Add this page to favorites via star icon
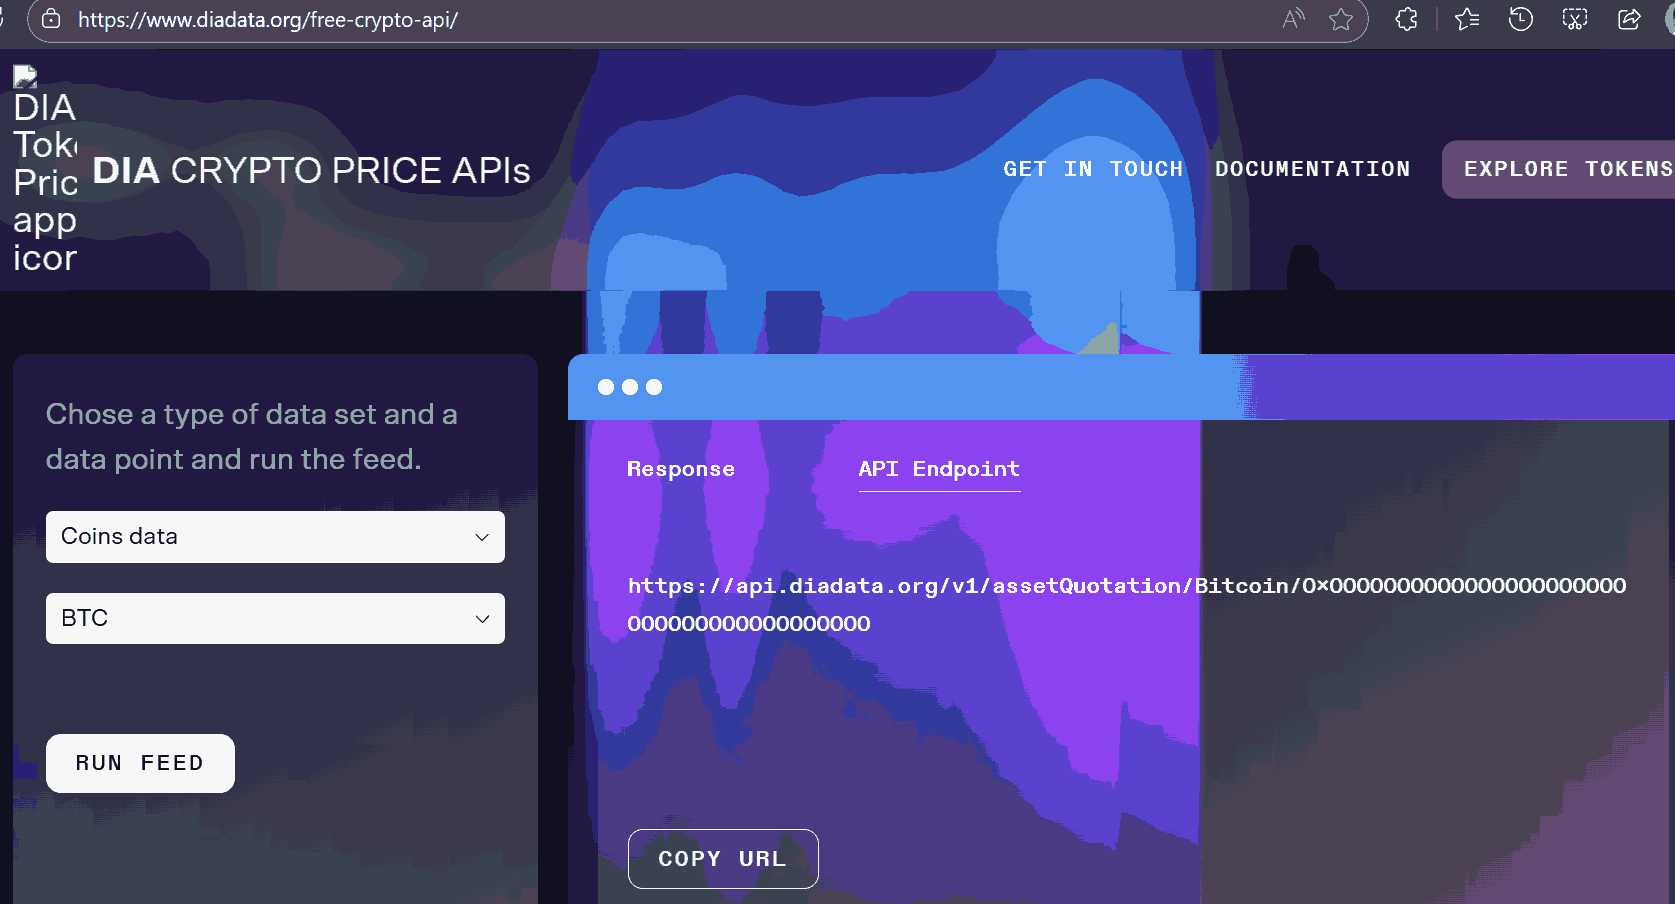Image resolution: width=1675 pixels, height=904 pixels. pos(1340,19)
